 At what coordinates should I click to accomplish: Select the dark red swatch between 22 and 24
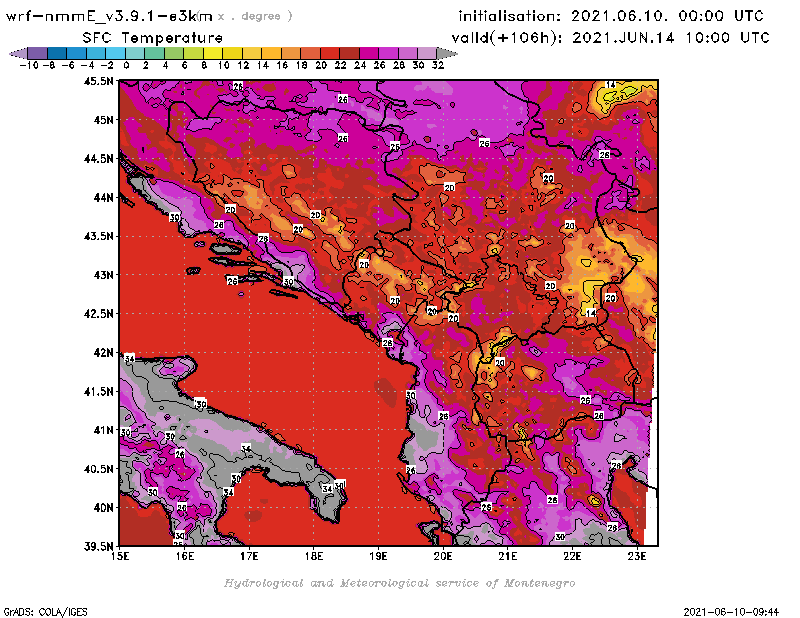click(349, 53)
